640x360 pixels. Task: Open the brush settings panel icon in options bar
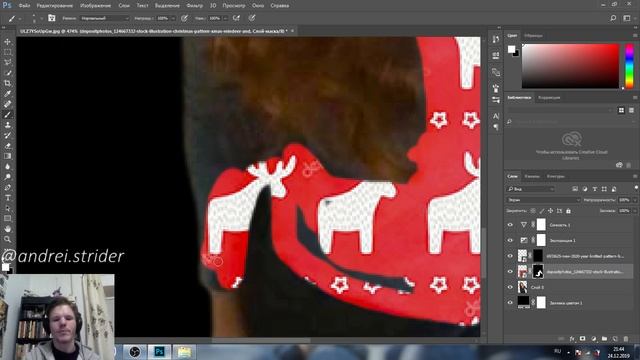[x=51, y=18]
